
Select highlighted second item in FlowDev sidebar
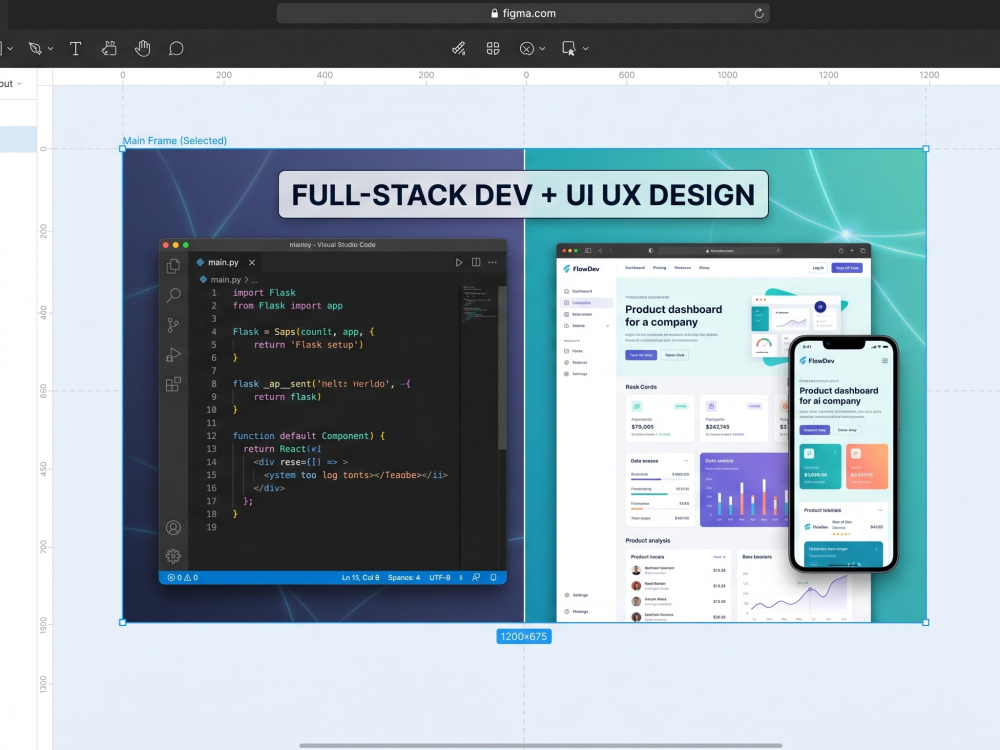[x=587, y=303]
